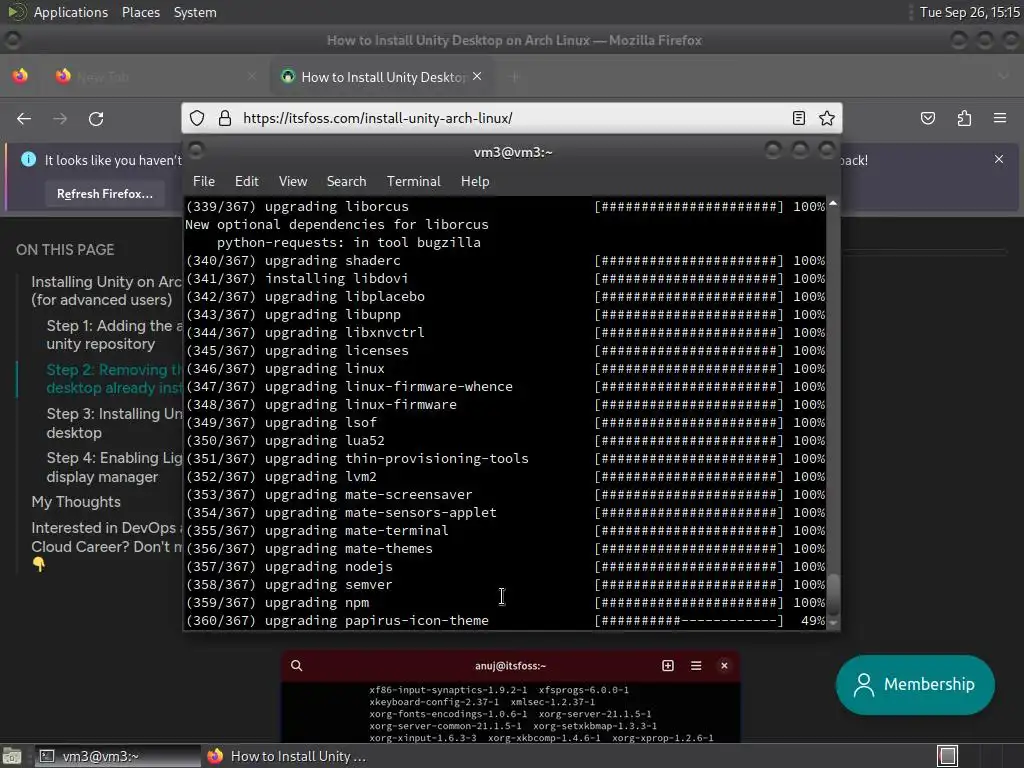Open a new Firefox tab with plus

coord(515,77)
